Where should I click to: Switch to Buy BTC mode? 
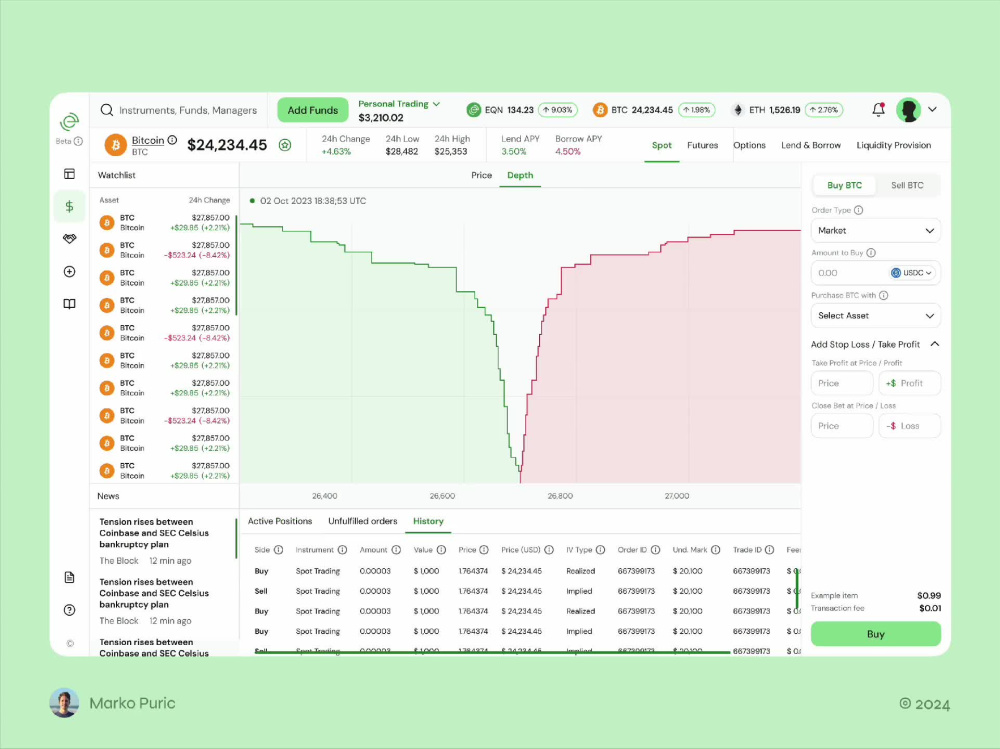pyautogui.click(x=844, y=185)
